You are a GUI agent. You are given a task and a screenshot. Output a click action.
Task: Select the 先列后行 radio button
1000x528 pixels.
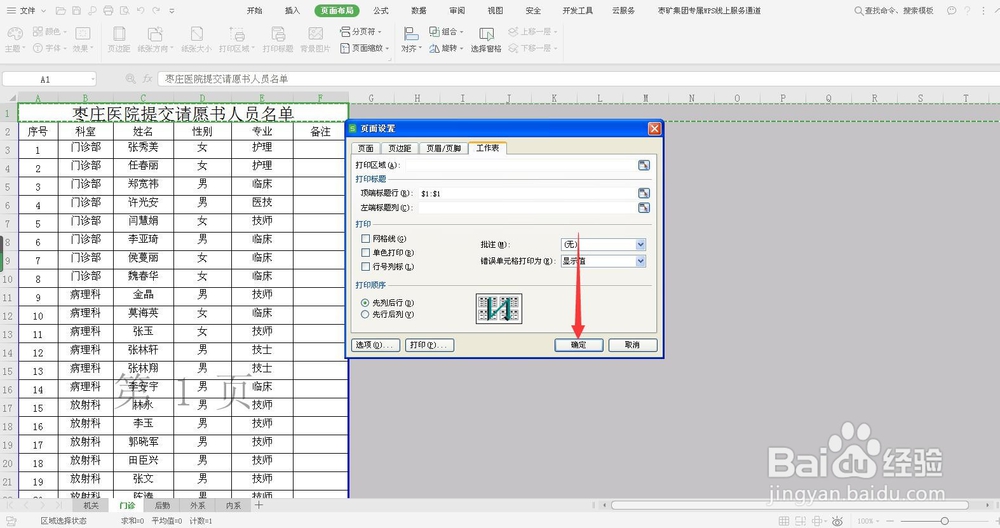(x=365, y=303)
